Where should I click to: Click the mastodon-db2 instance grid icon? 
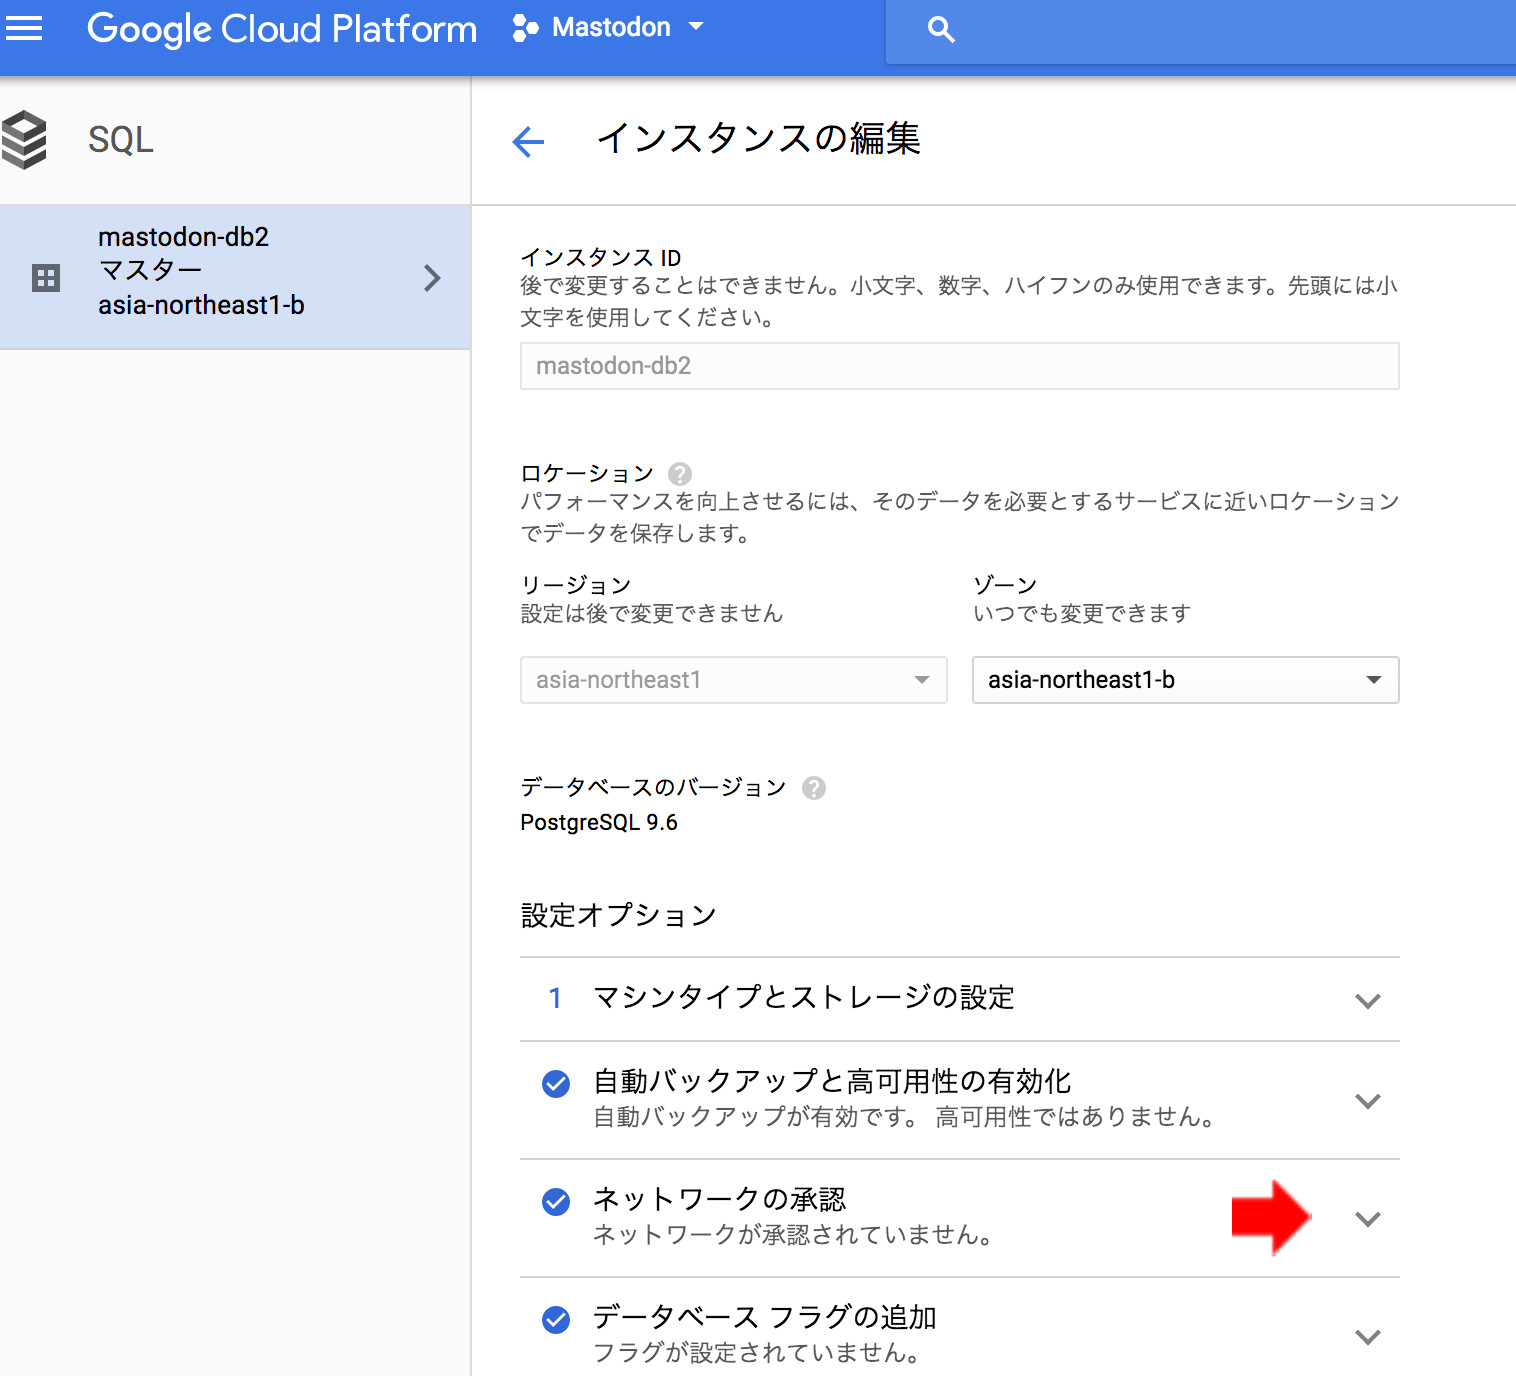(46, 278)
